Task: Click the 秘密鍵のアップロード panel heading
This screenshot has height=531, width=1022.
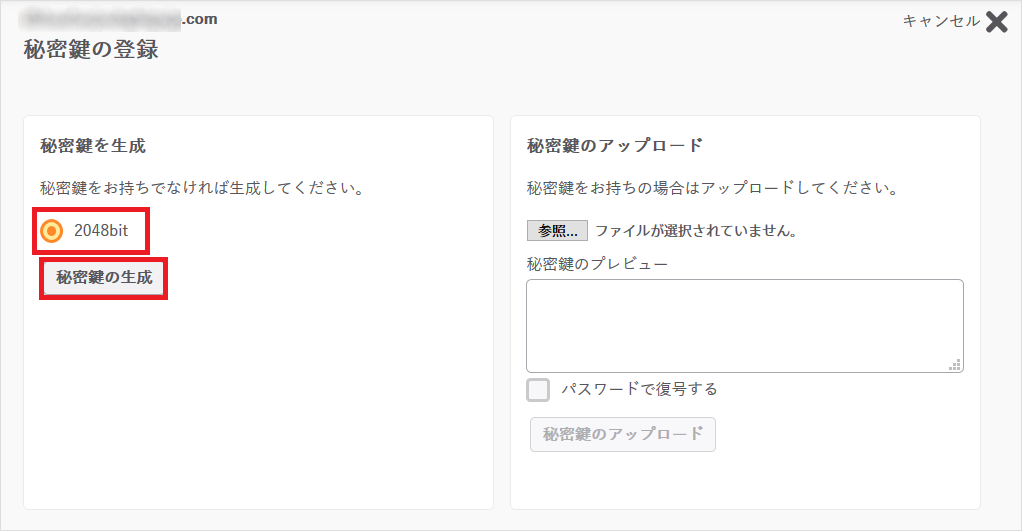Action: point(615,146)
